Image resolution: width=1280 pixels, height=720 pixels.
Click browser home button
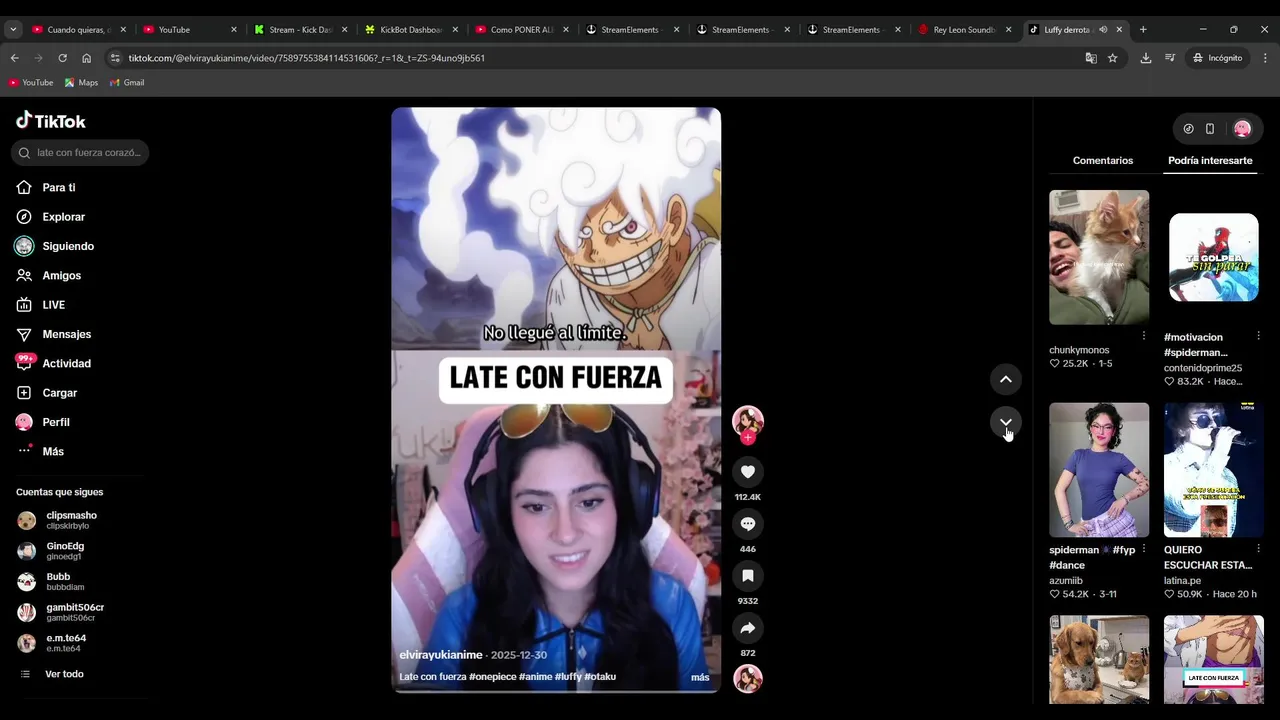pyautogui.click(x=86, y=58)
